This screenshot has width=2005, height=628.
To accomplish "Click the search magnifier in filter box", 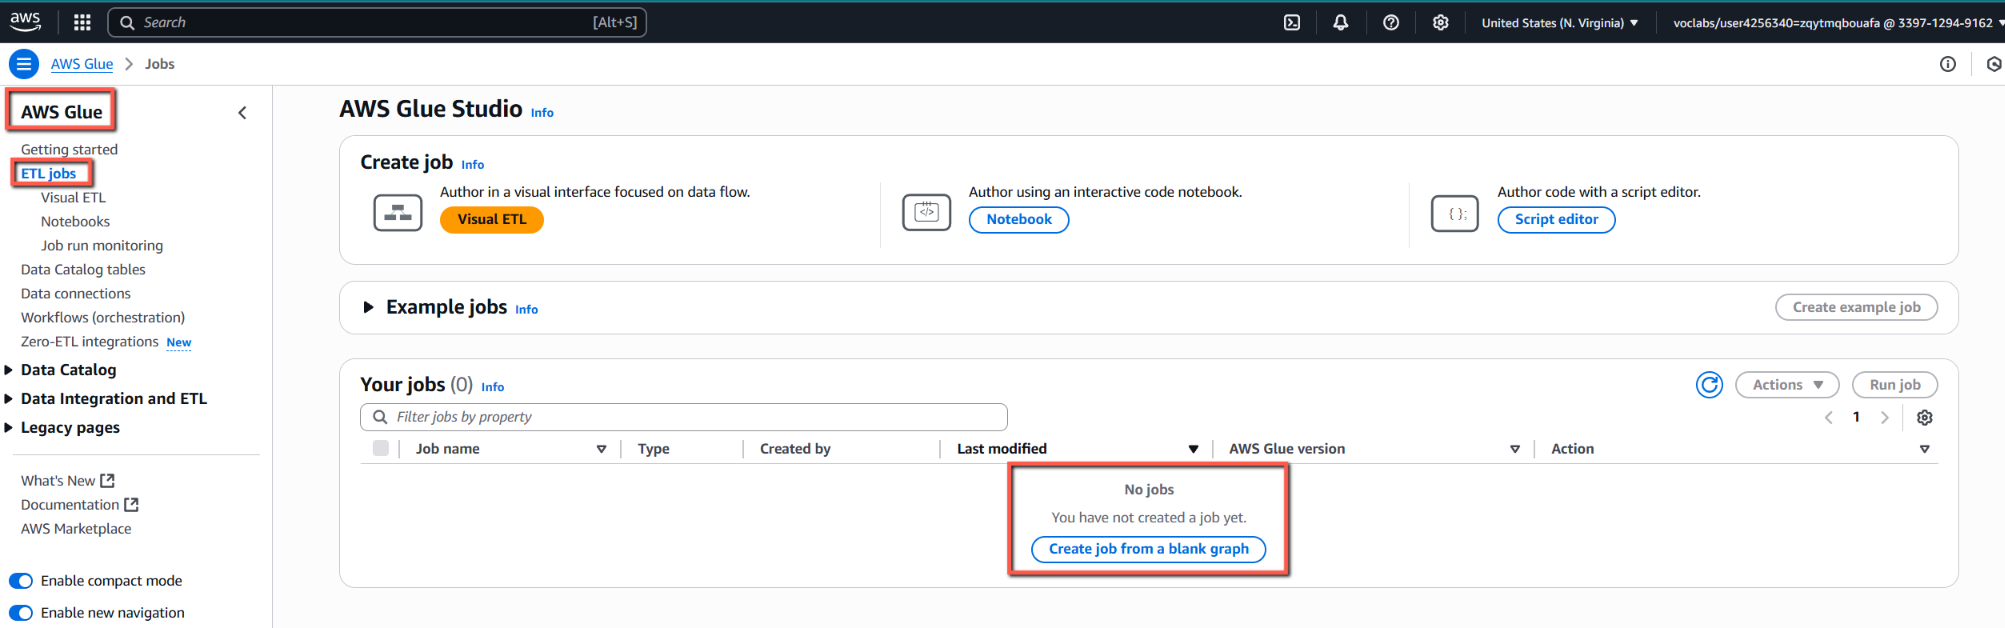I will 380,417.
